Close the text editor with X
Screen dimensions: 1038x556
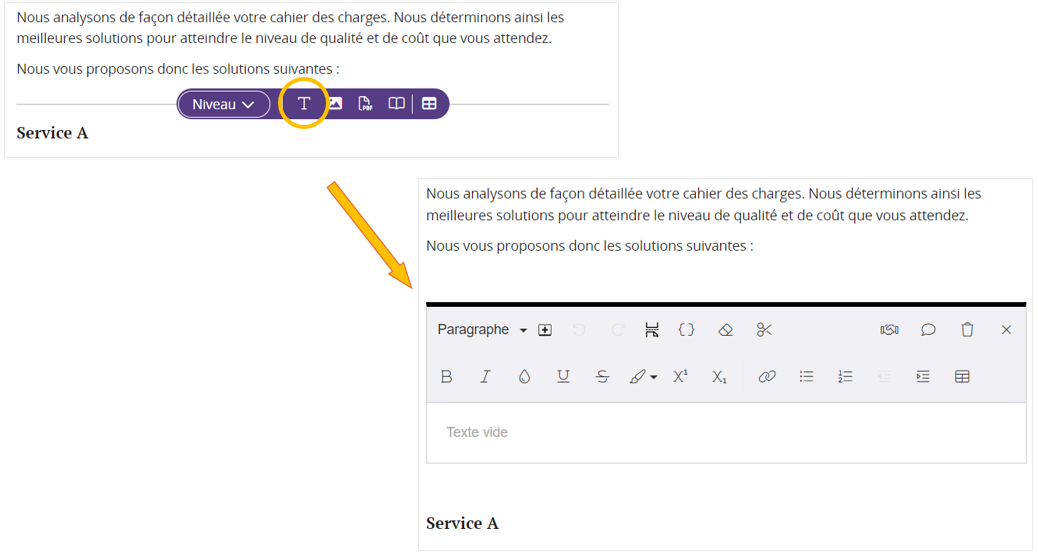point(1006,330)
